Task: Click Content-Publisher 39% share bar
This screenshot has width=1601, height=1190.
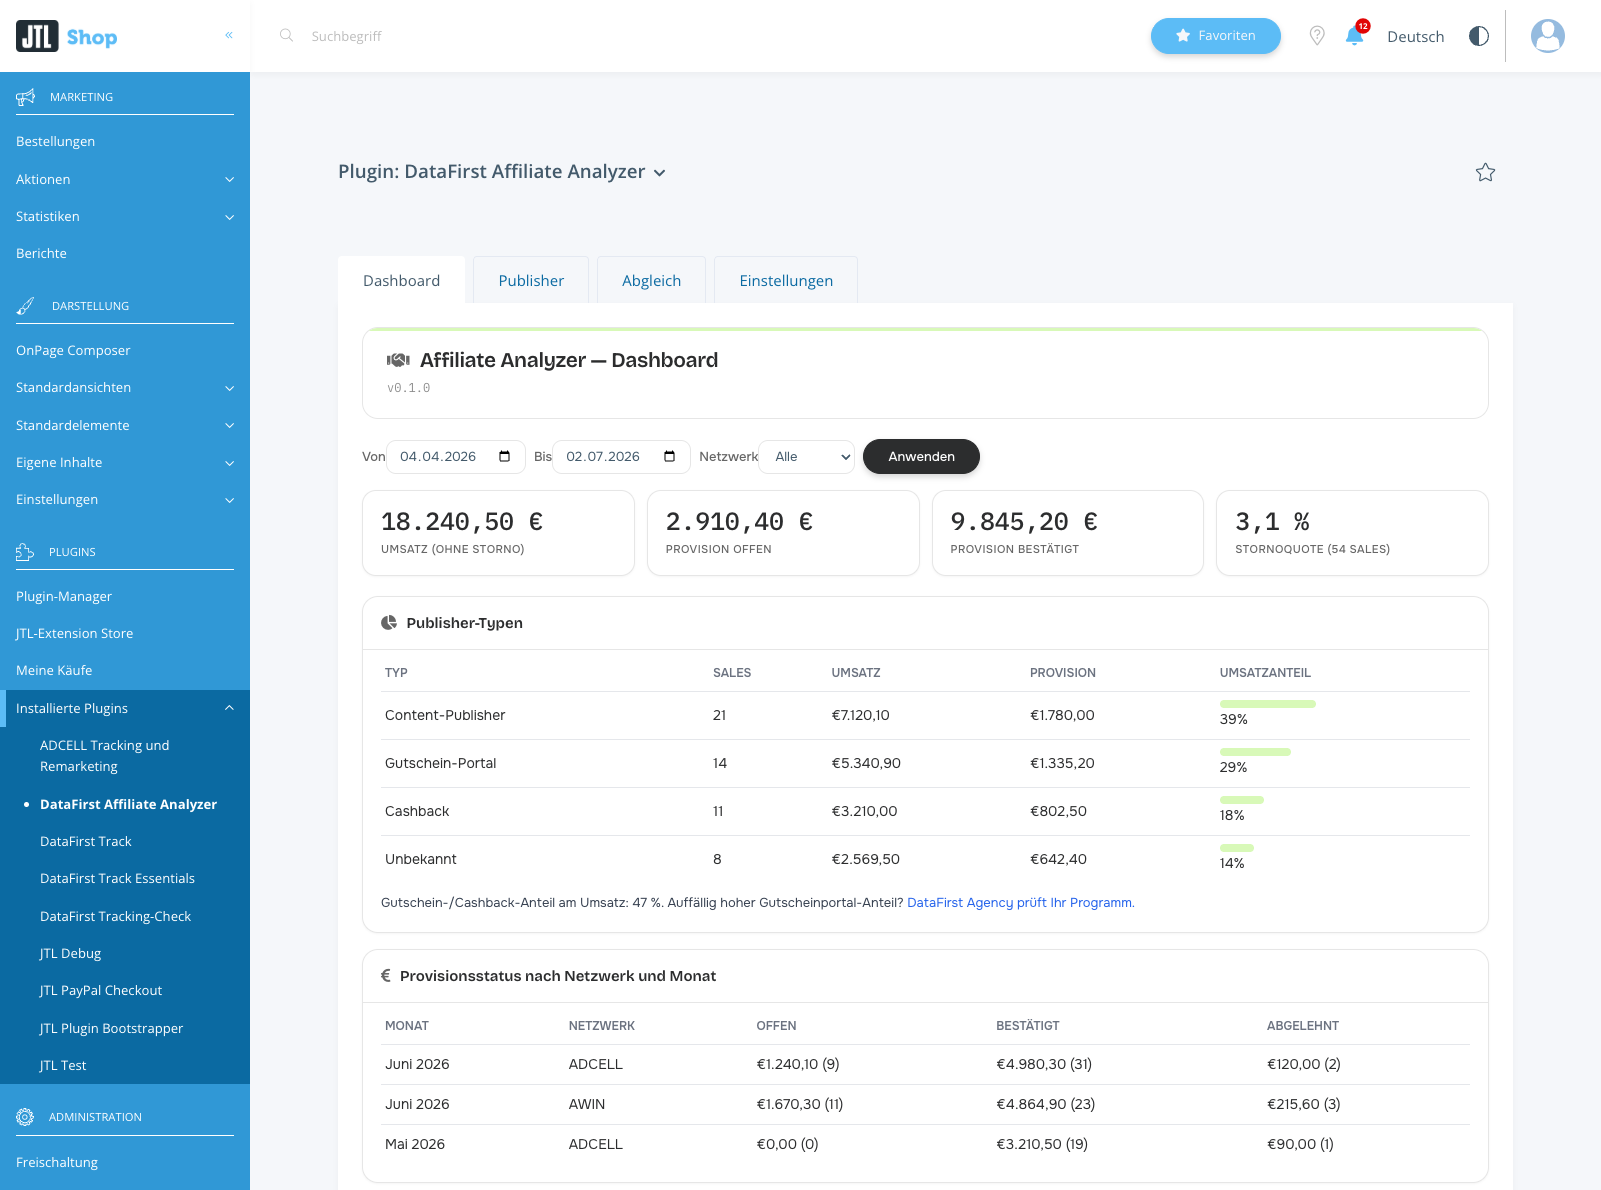Action: pyautogui.click(x=1267, y=704)
